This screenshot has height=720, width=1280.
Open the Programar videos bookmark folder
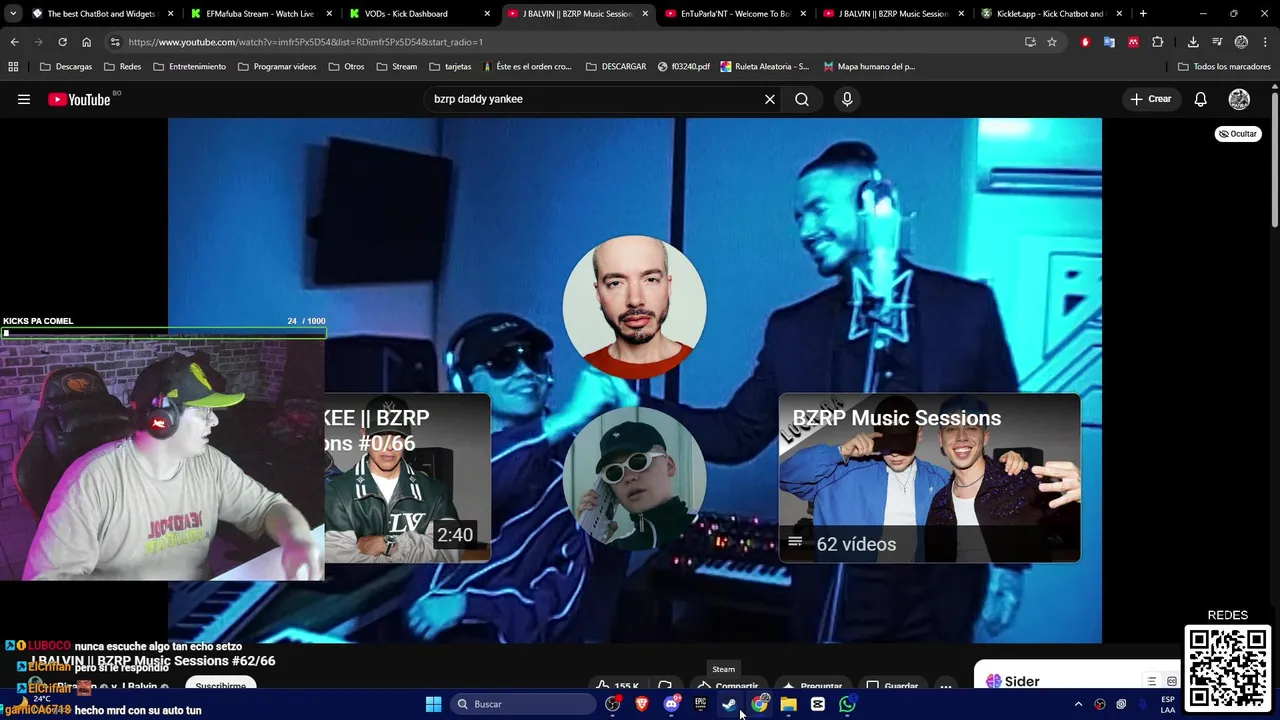pos(278,67)
